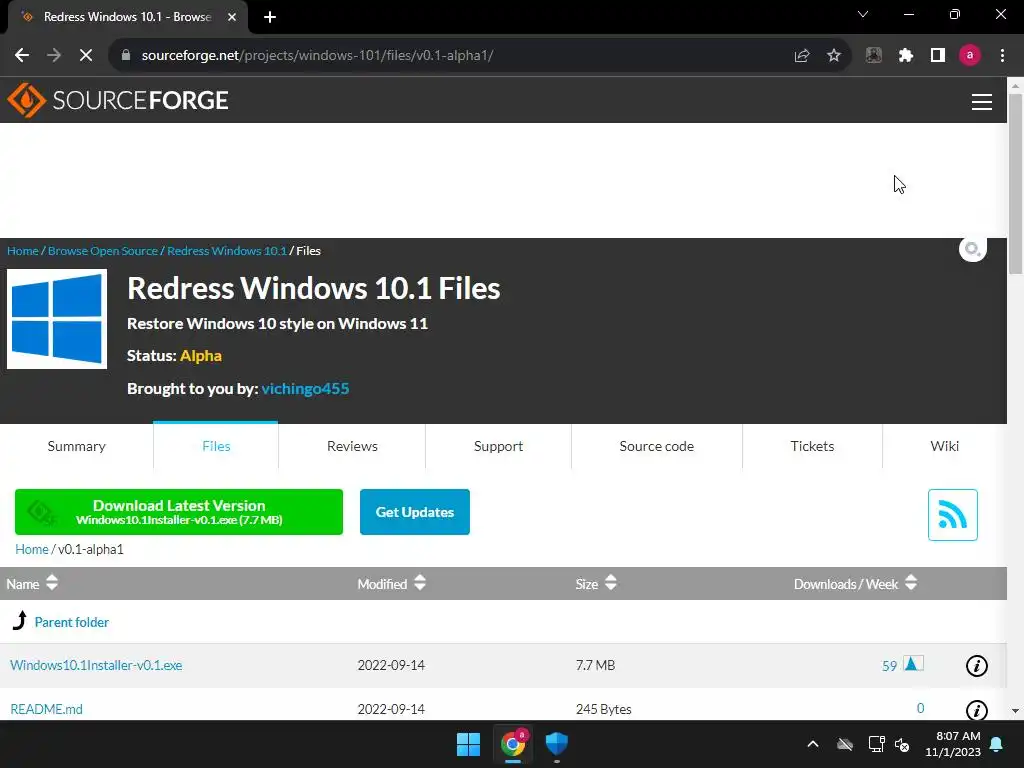Open Chrome from the taskbar

pos(513,744)
